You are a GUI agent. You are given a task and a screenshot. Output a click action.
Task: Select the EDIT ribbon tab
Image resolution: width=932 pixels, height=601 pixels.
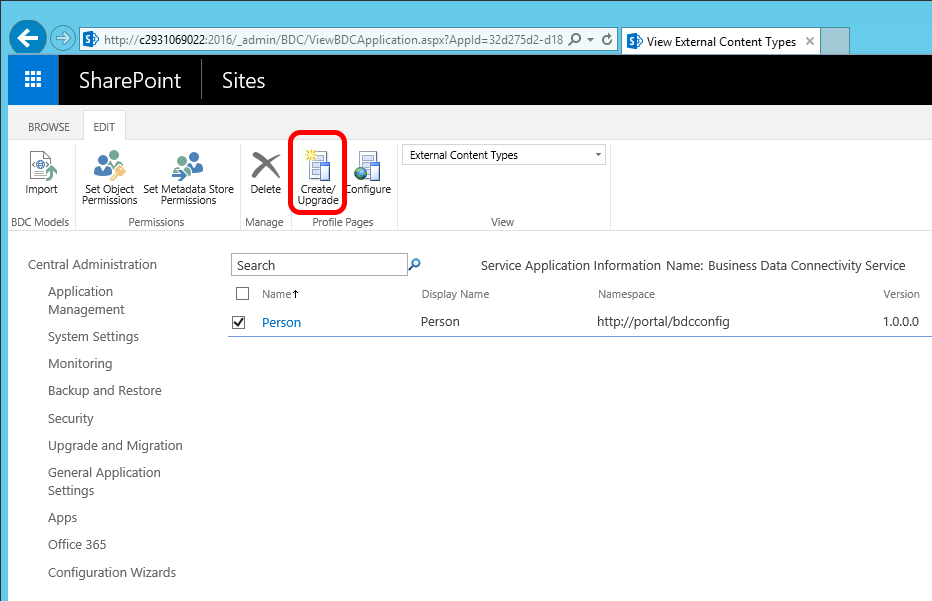tap(104, 127)
